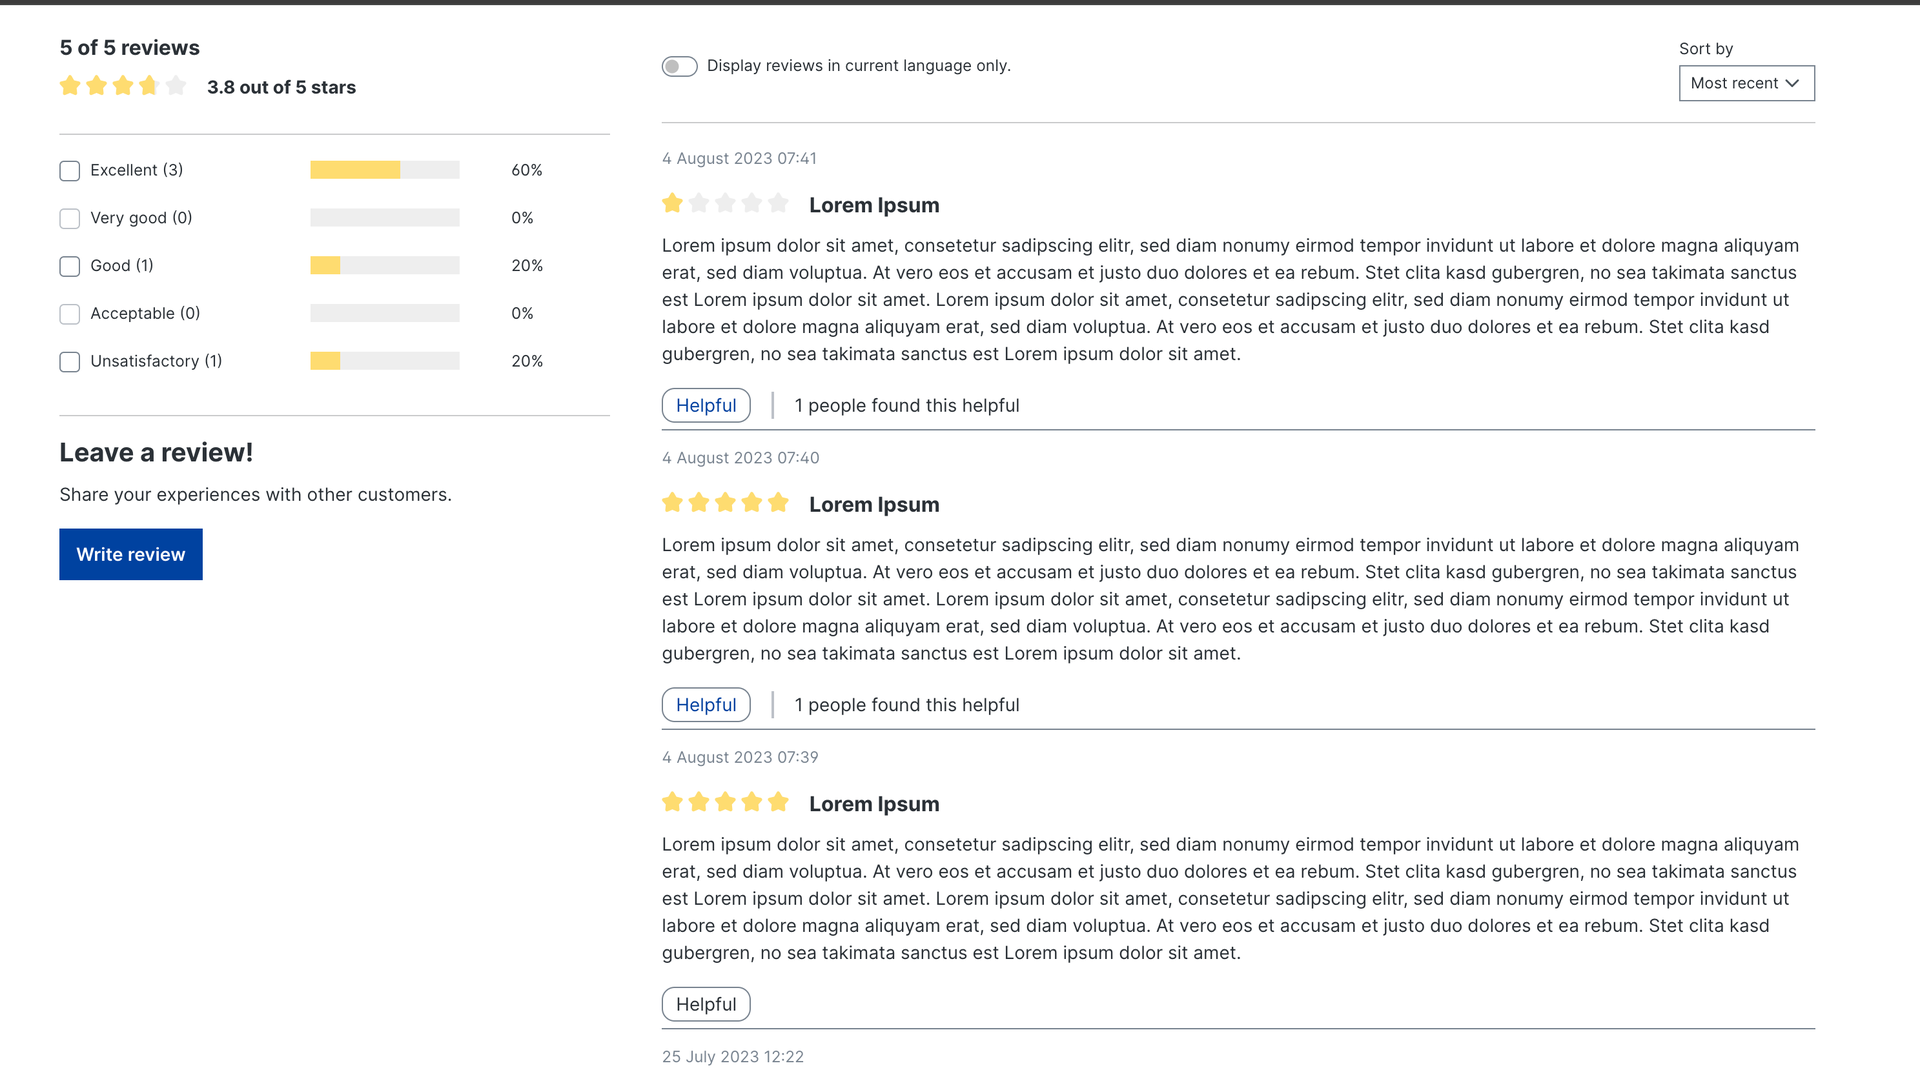
Task: Click the fifth grey star in summary rating
Action: pyautogui.click(x=176, y=86)
